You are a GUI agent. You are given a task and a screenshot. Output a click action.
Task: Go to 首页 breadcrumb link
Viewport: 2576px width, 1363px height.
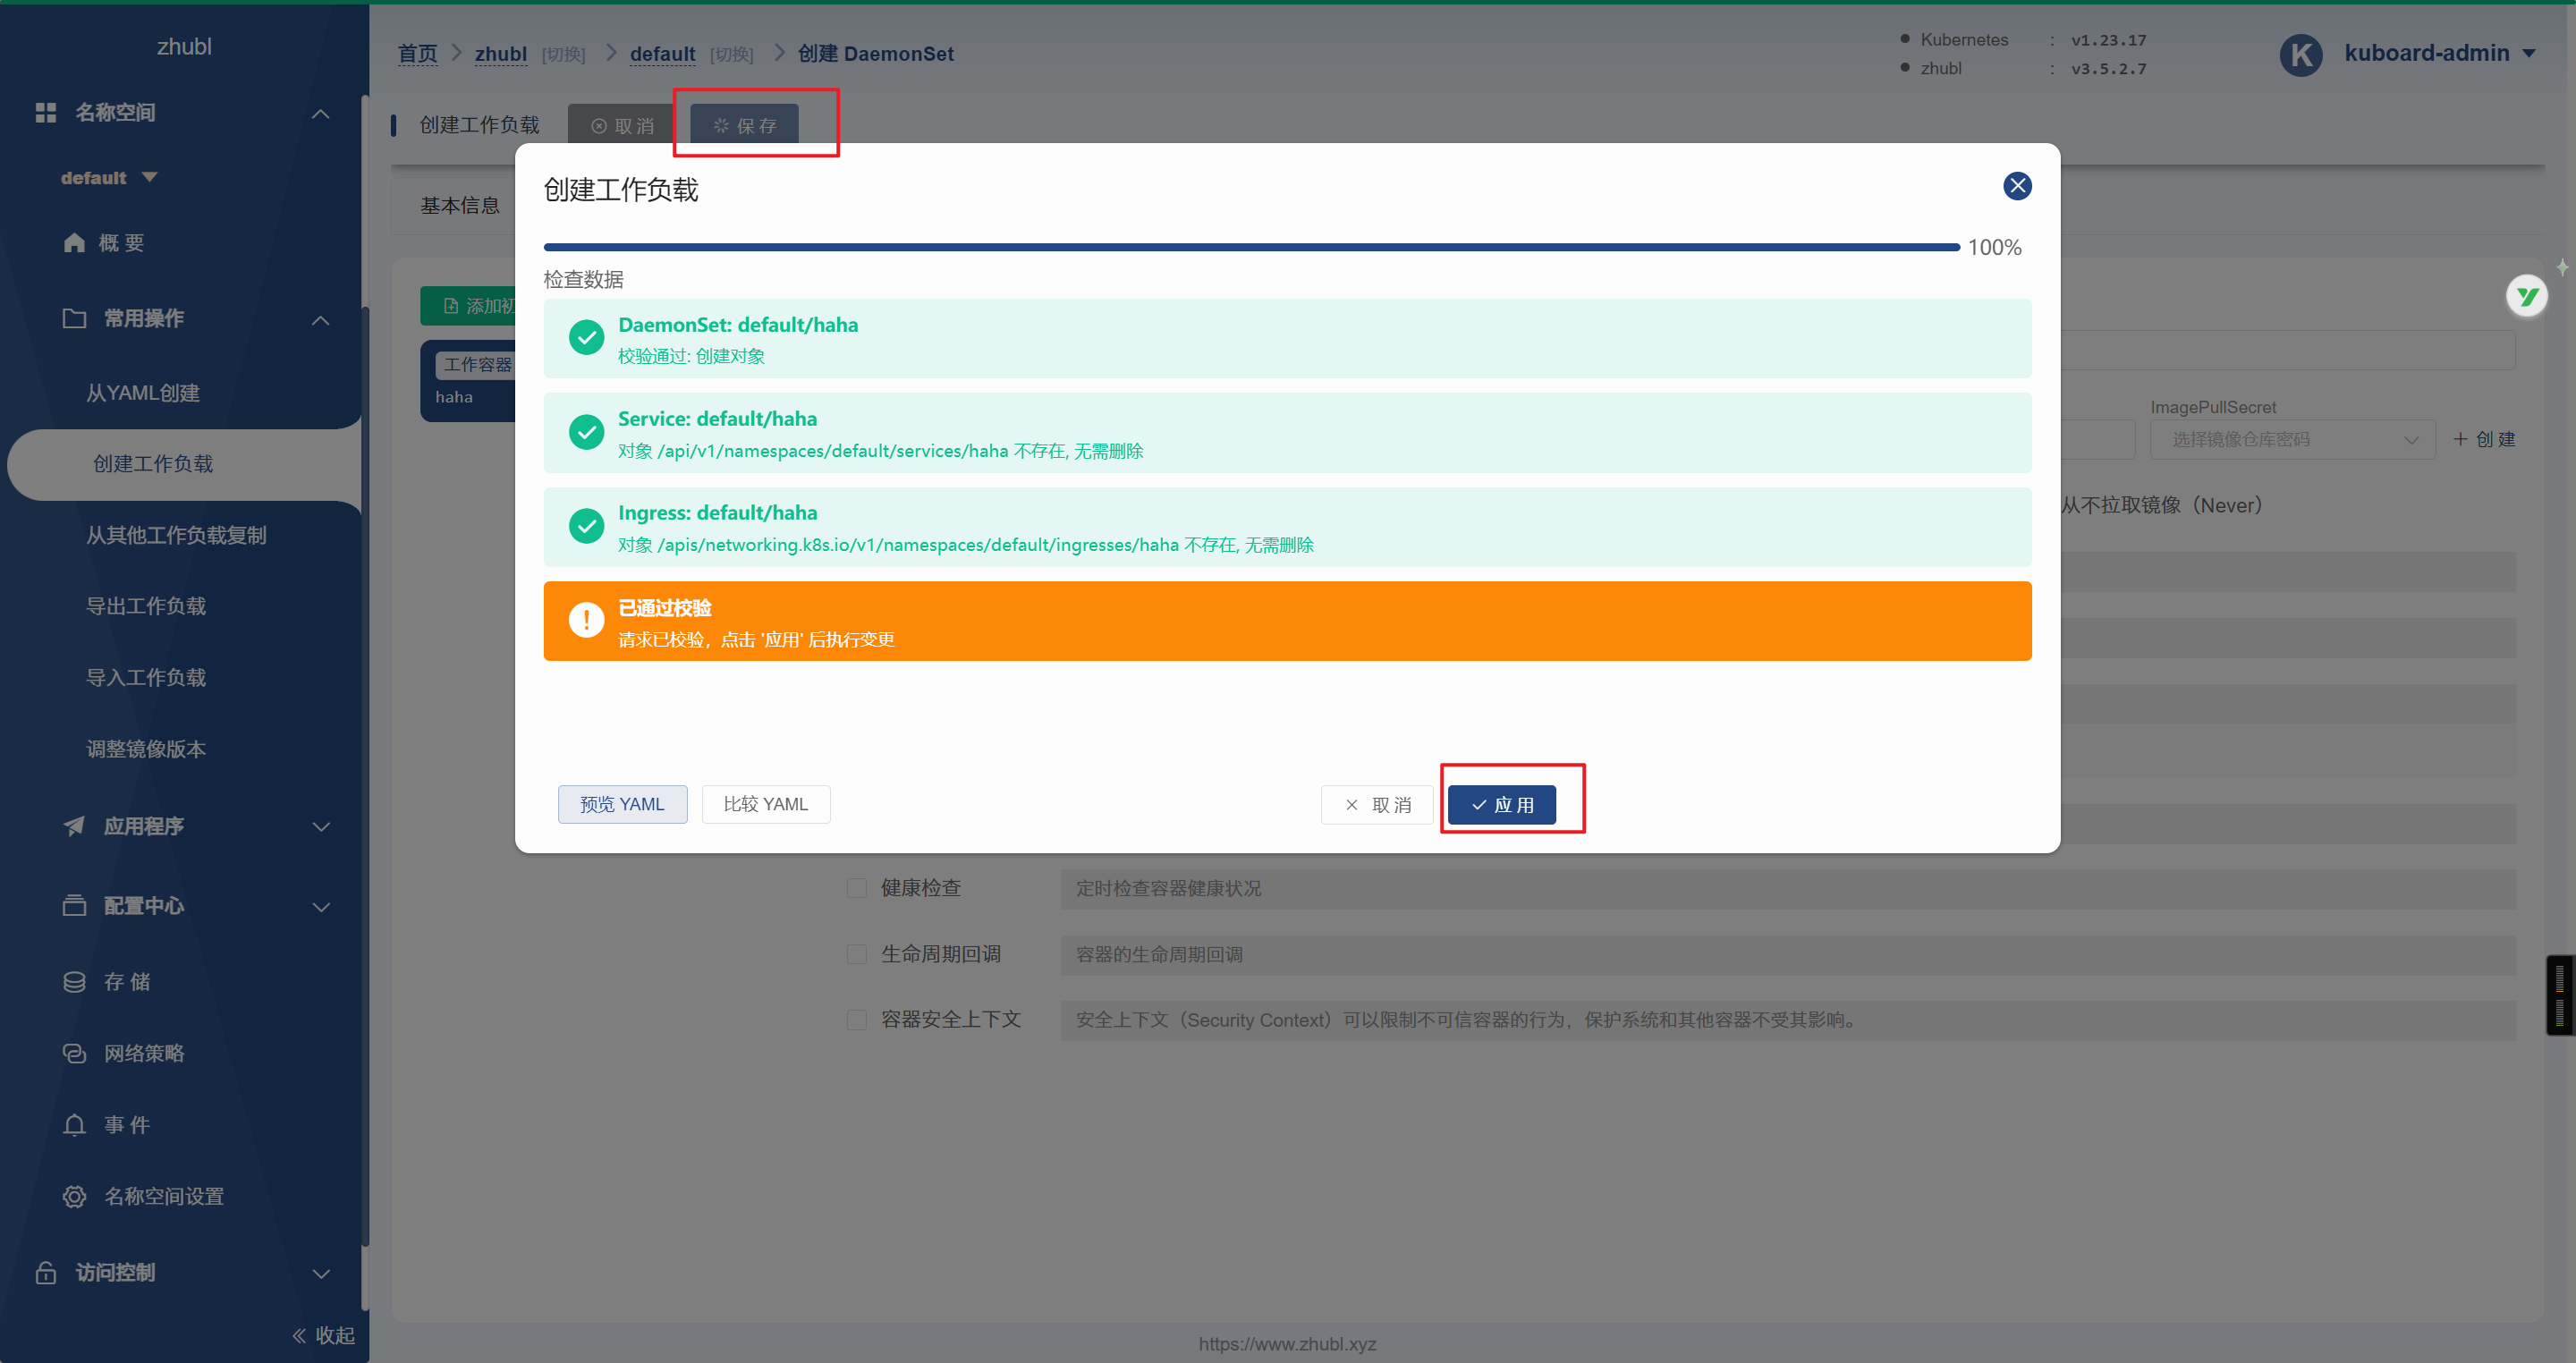pos(417,54)
